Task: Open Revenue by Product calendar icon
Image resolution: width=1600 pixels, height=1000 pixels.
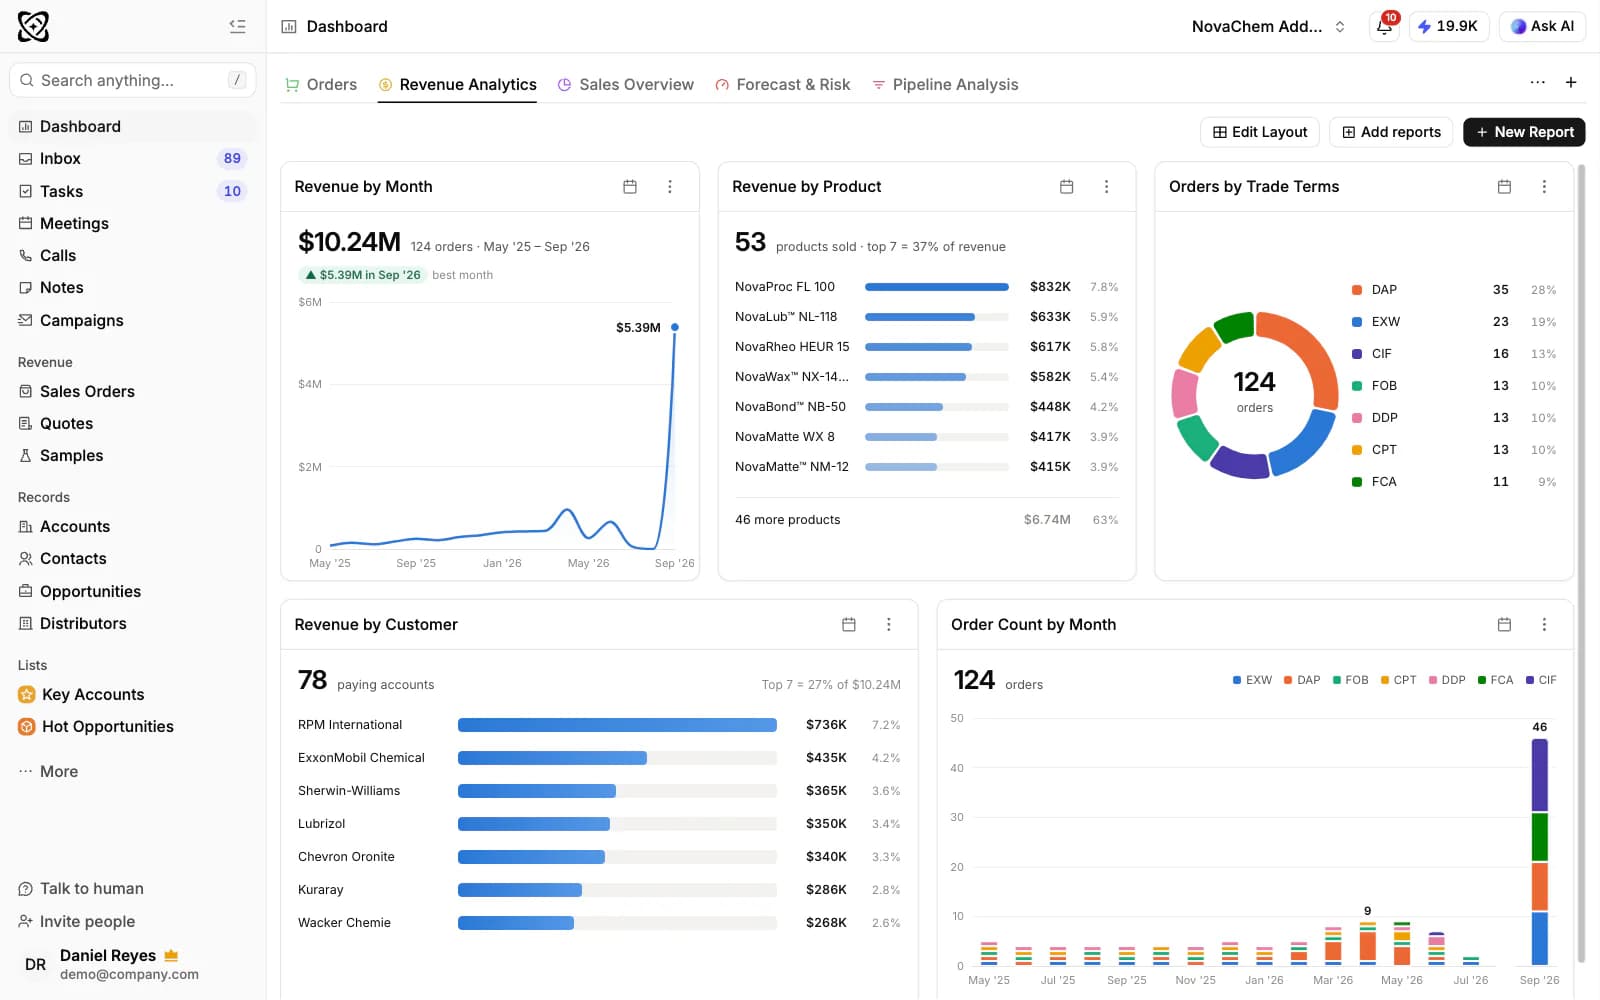Action: click(x=1067, y=187)
